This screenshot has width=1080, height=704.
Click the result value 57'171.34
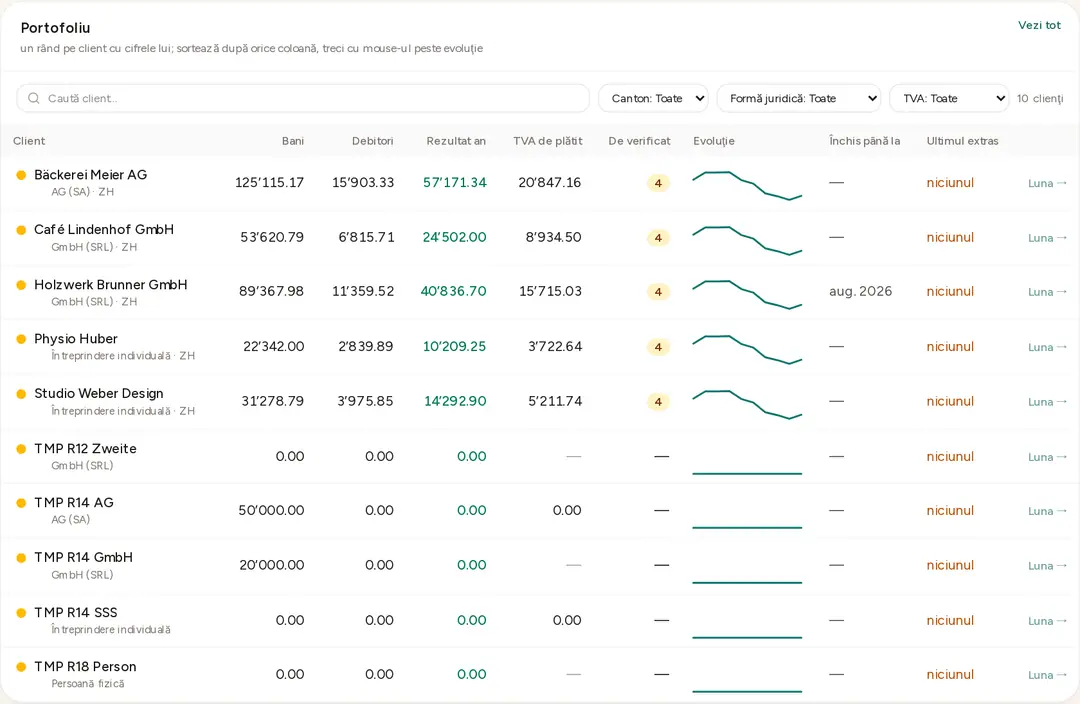coord(455,183)
